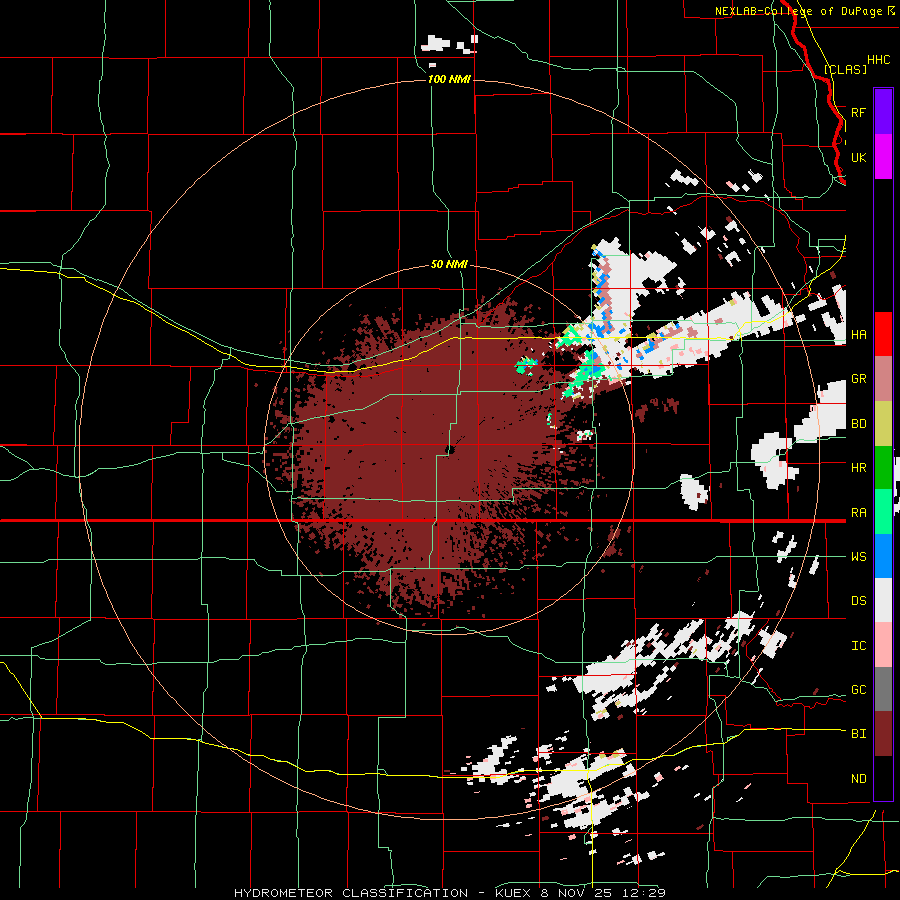Click the "UK" legend label

(x=858, y=157)
